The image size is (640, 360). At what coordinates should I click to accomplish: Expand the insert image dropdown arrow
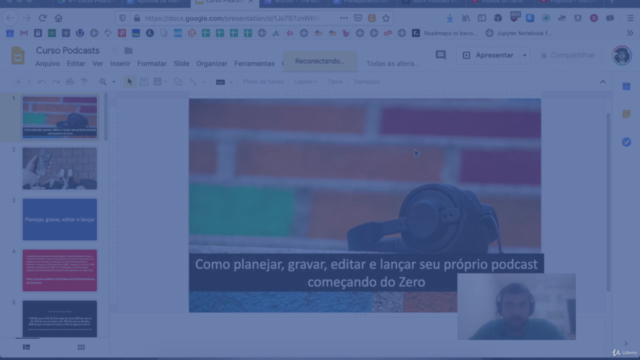[166, 82]
